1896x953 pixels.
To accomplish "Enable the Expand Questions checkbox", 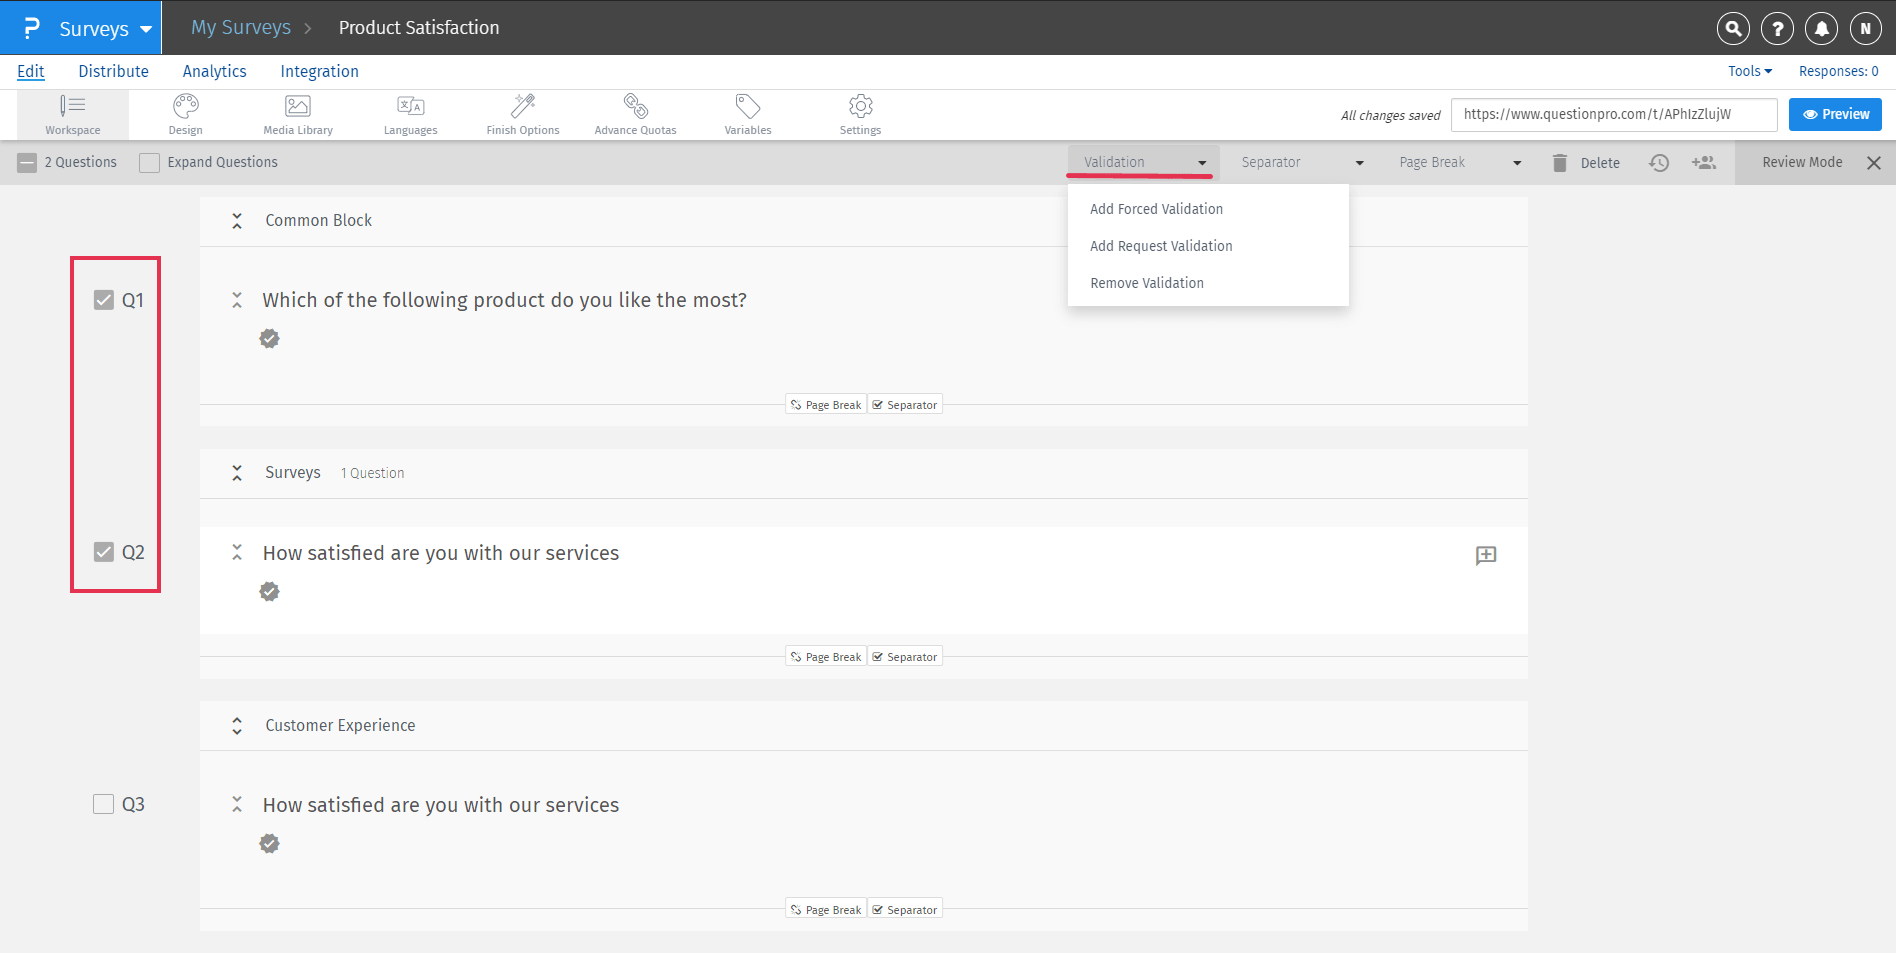I will pyautogui.click(x=150, y=163).
